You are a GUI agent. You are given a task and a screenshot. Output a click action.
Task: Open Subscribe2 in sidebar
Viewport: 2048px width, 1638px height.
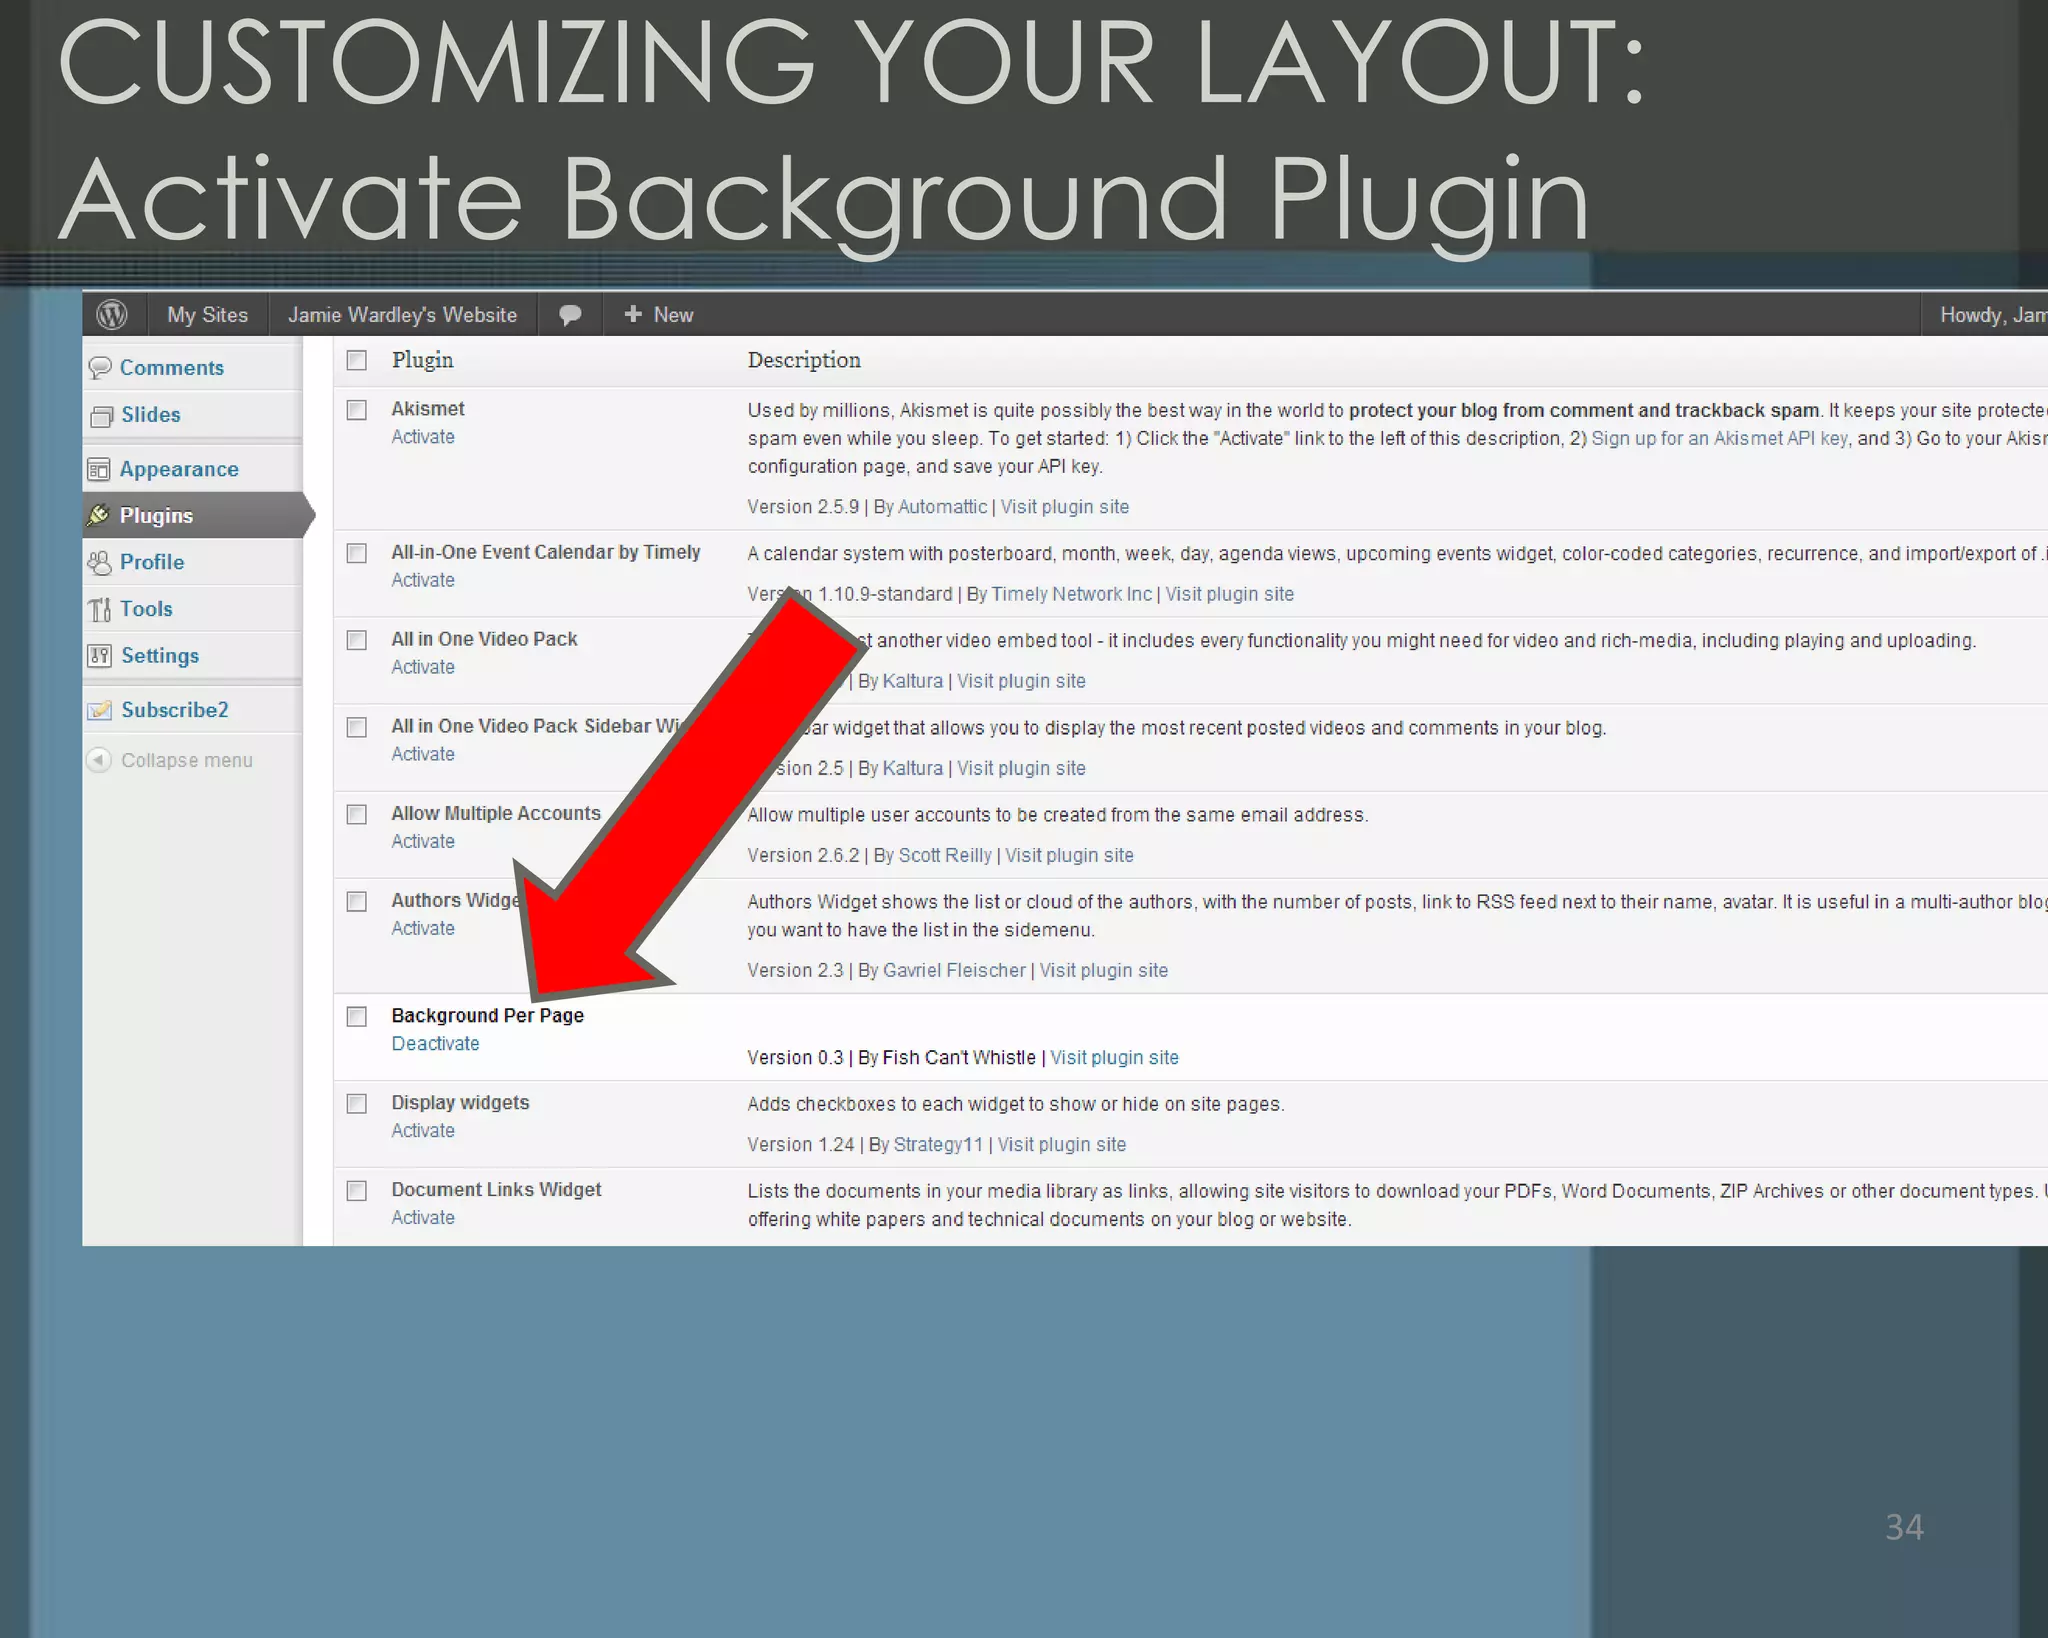tap(175, 710)
